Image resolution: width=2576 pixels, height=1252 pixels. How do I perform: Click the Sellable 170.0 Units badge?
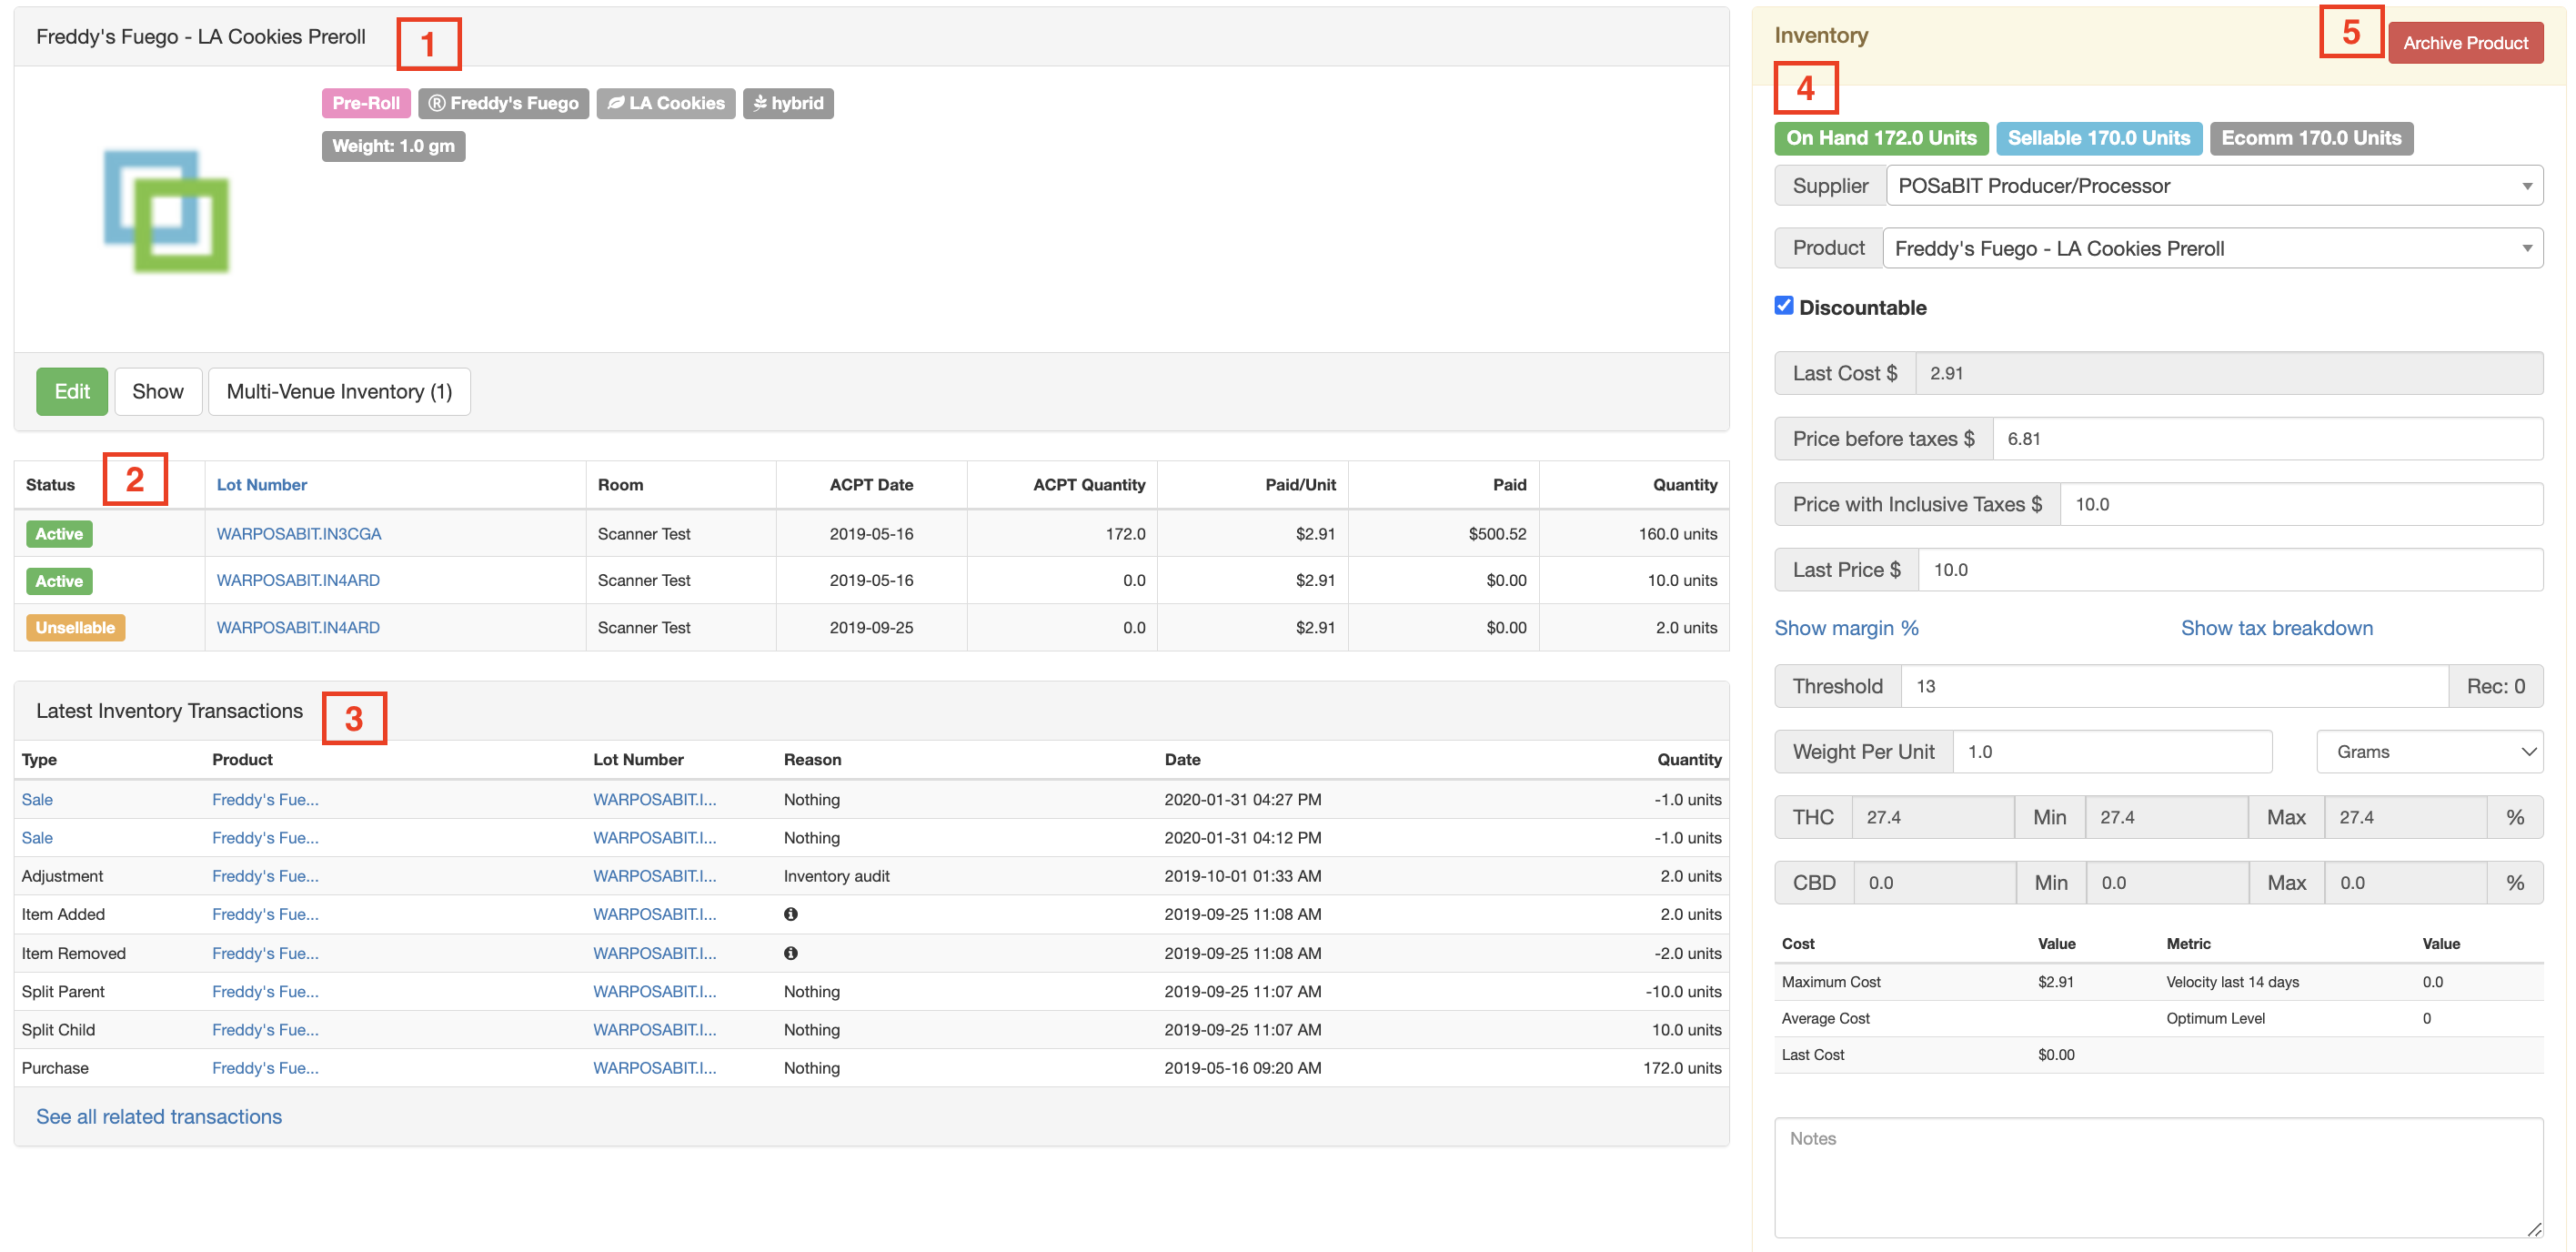coord(2098,138)
